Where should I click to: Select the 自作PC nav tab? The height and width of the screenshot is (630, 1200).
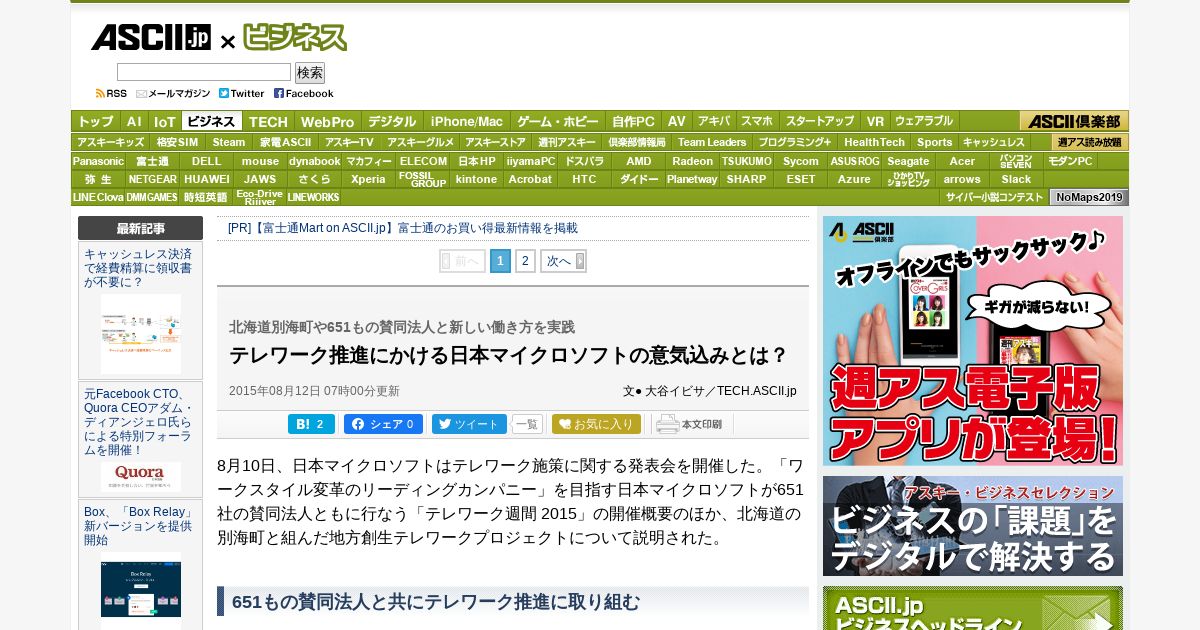pyautogui.click(x=633, y=121)
